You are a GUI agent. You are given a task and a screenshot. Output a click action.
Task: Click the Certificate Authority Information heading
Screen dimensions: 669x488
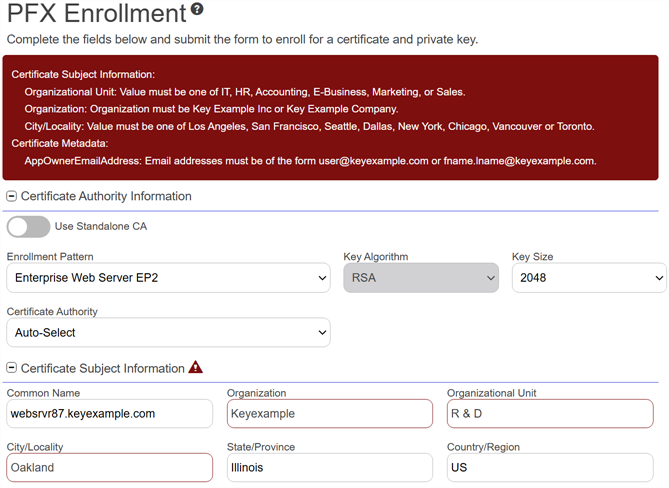click(x=106, y=196)
